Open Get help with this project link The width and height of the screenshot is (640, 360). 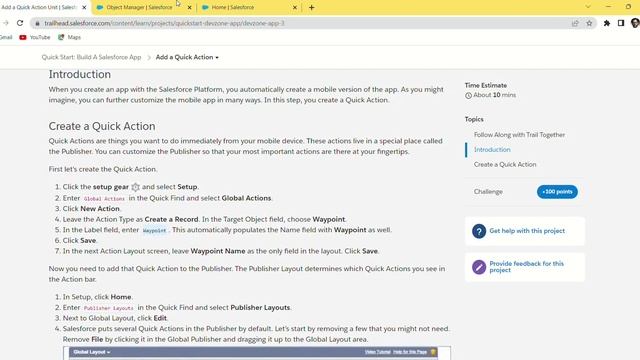[527, 231]
